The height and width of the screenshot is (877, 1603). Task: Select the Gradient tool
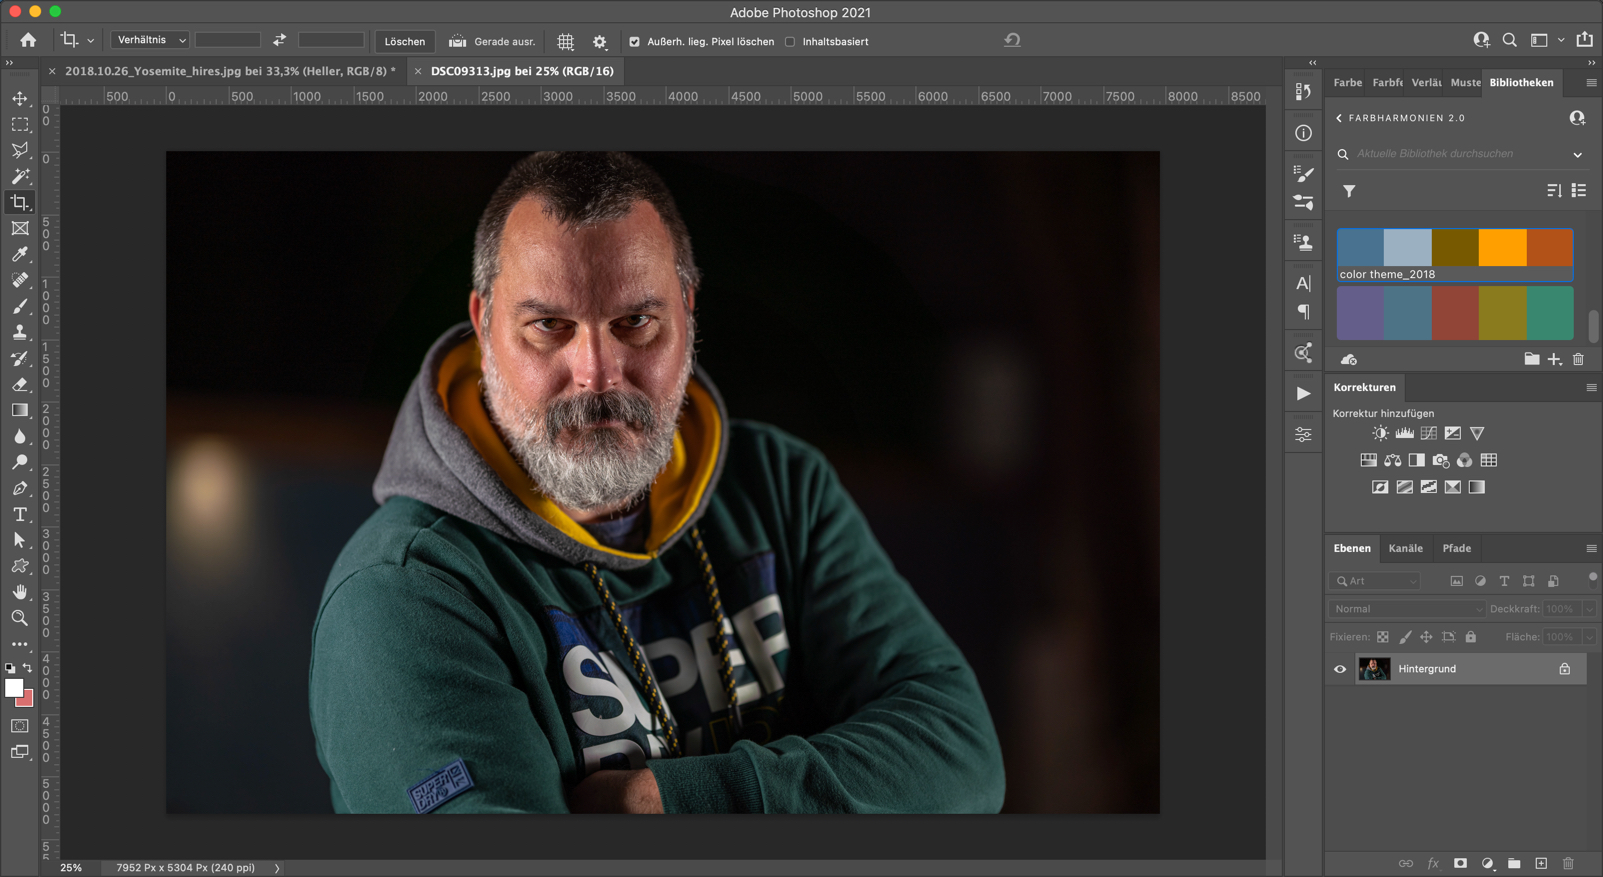pyautogui.click(x=20, y=410)
